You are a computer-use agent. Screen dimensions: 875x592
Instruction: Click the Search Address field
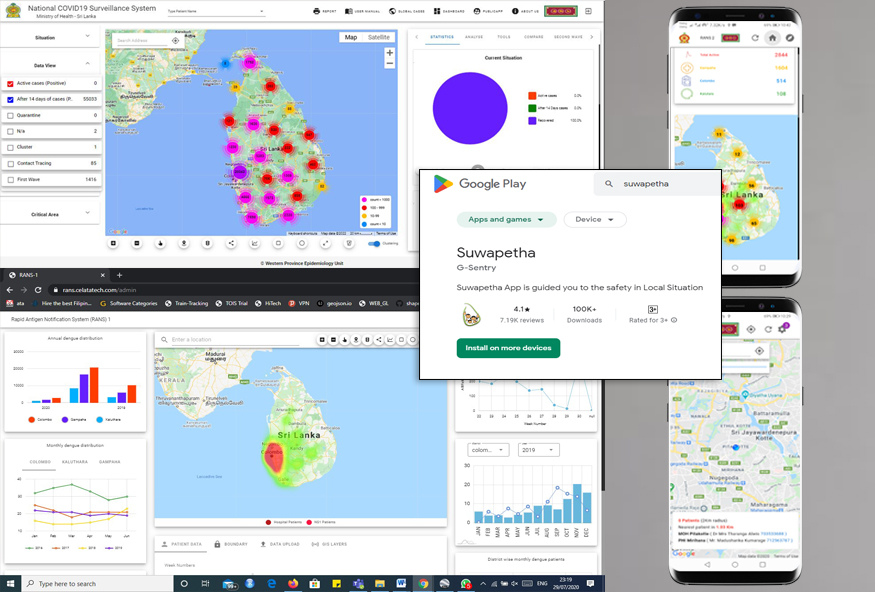142,41
